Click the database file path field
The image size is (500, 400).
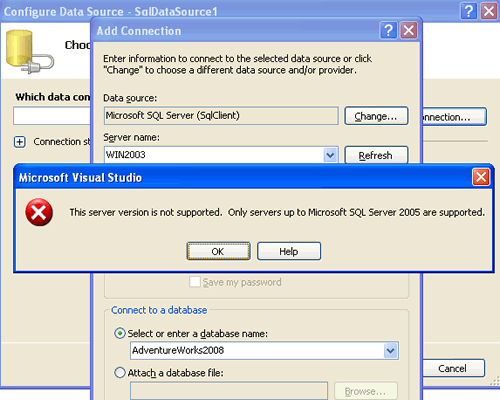pyautogui.click(x=229, y=391)
